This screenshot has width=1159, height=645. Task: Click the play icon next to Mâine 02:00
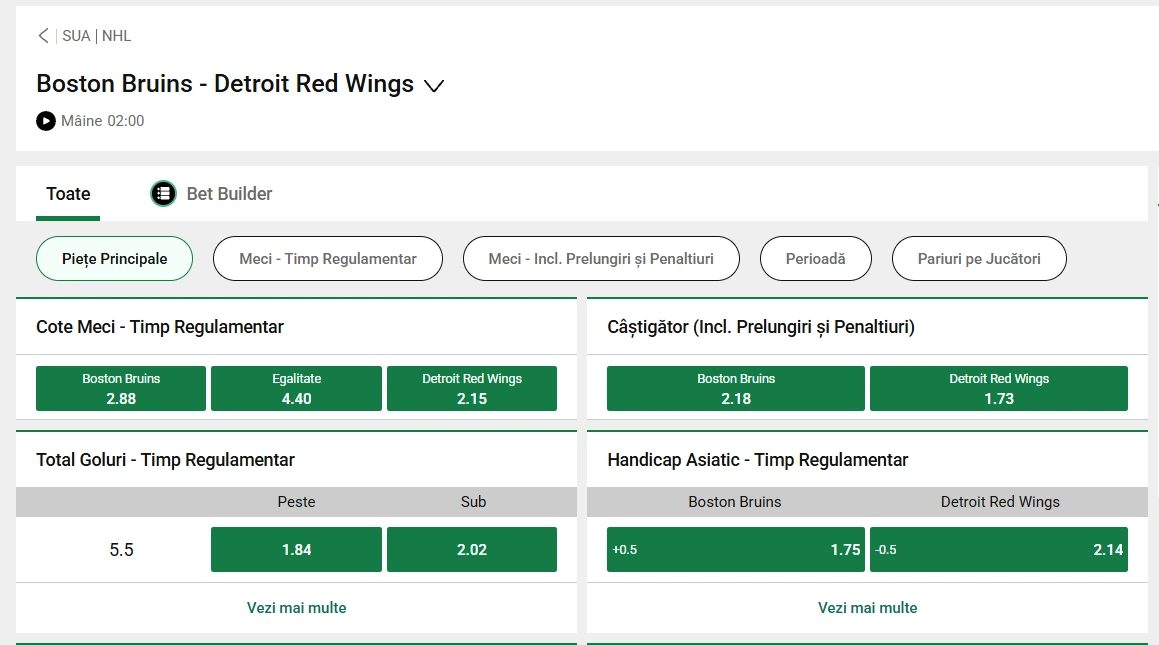44,121
